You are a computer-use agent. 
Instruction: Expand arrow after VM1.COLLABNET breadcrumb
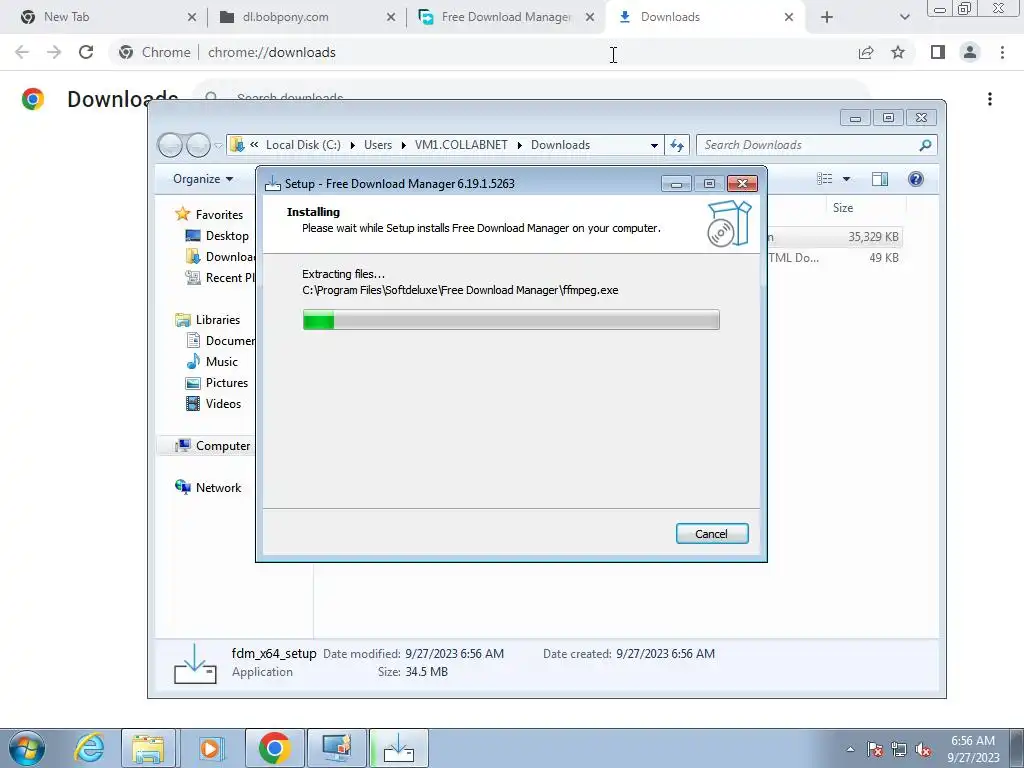[520, 145]
